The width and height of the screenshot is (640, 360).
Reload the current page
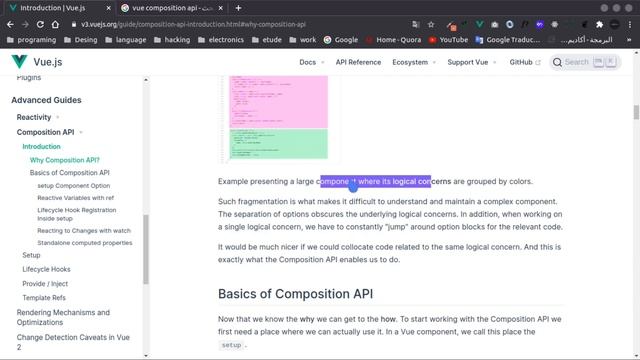[40, 24]
